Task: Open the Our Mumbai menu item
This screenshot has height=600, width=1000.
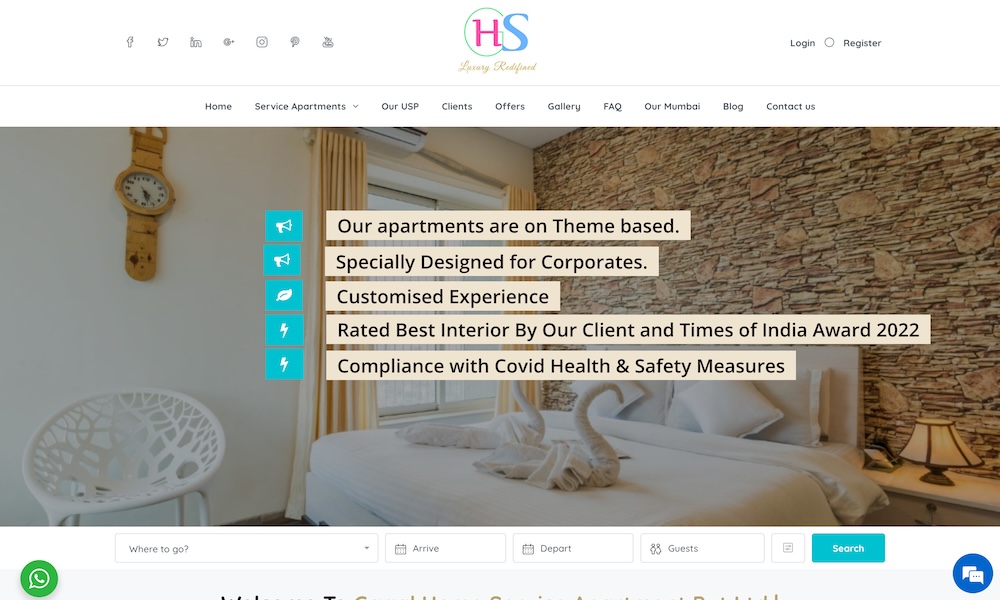Action: click(x=672, y=106)
